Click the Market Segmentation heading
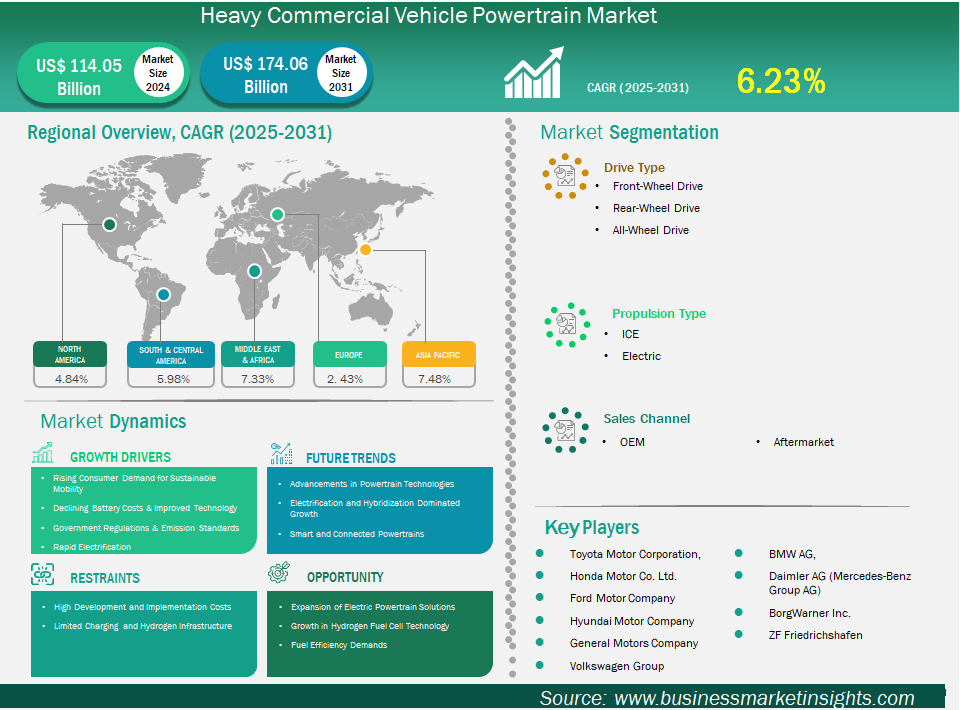The image size is (960, 710). click(629, 132)
